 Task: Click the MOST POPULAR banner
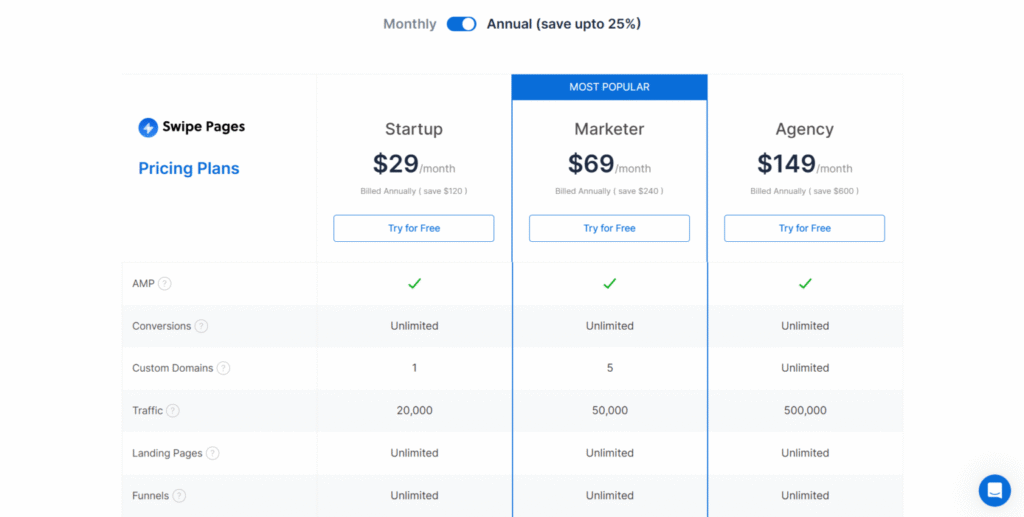pyautogui.click(x=609, y=87)
